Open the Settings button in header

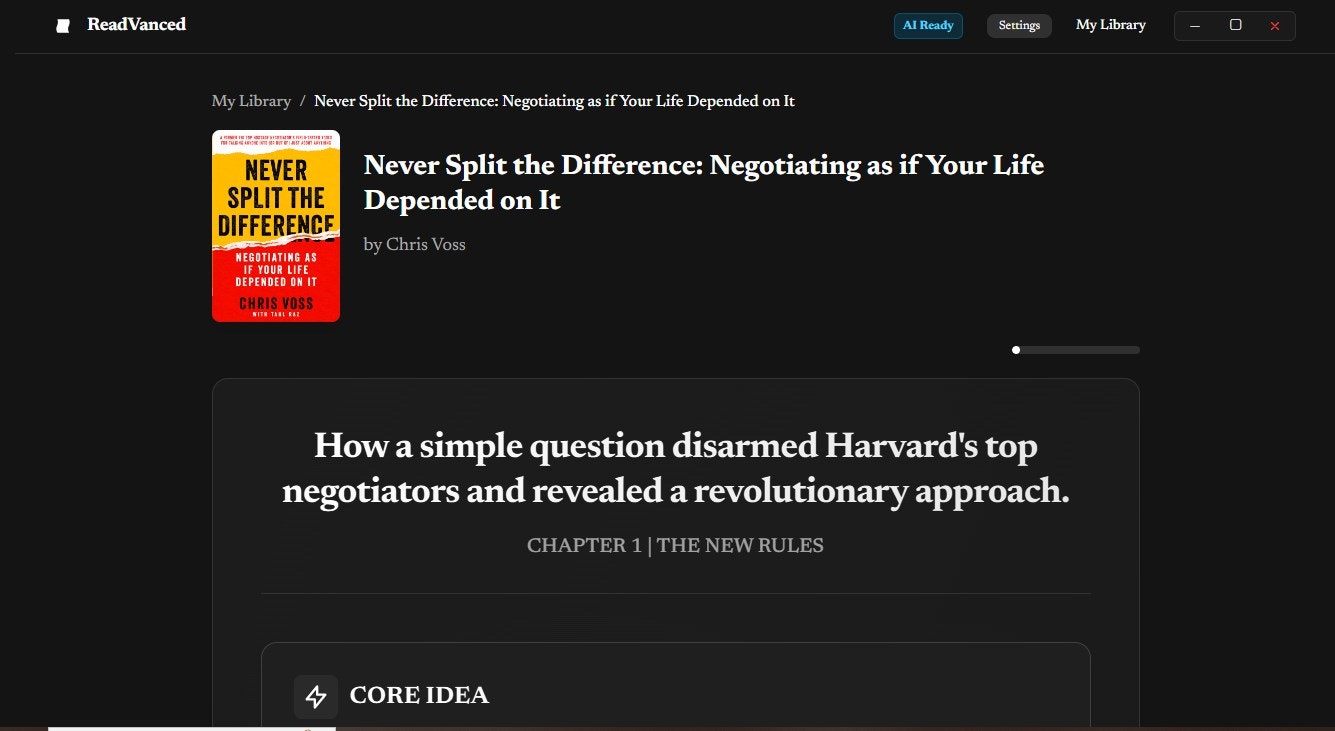click(x=1019, y=25)
